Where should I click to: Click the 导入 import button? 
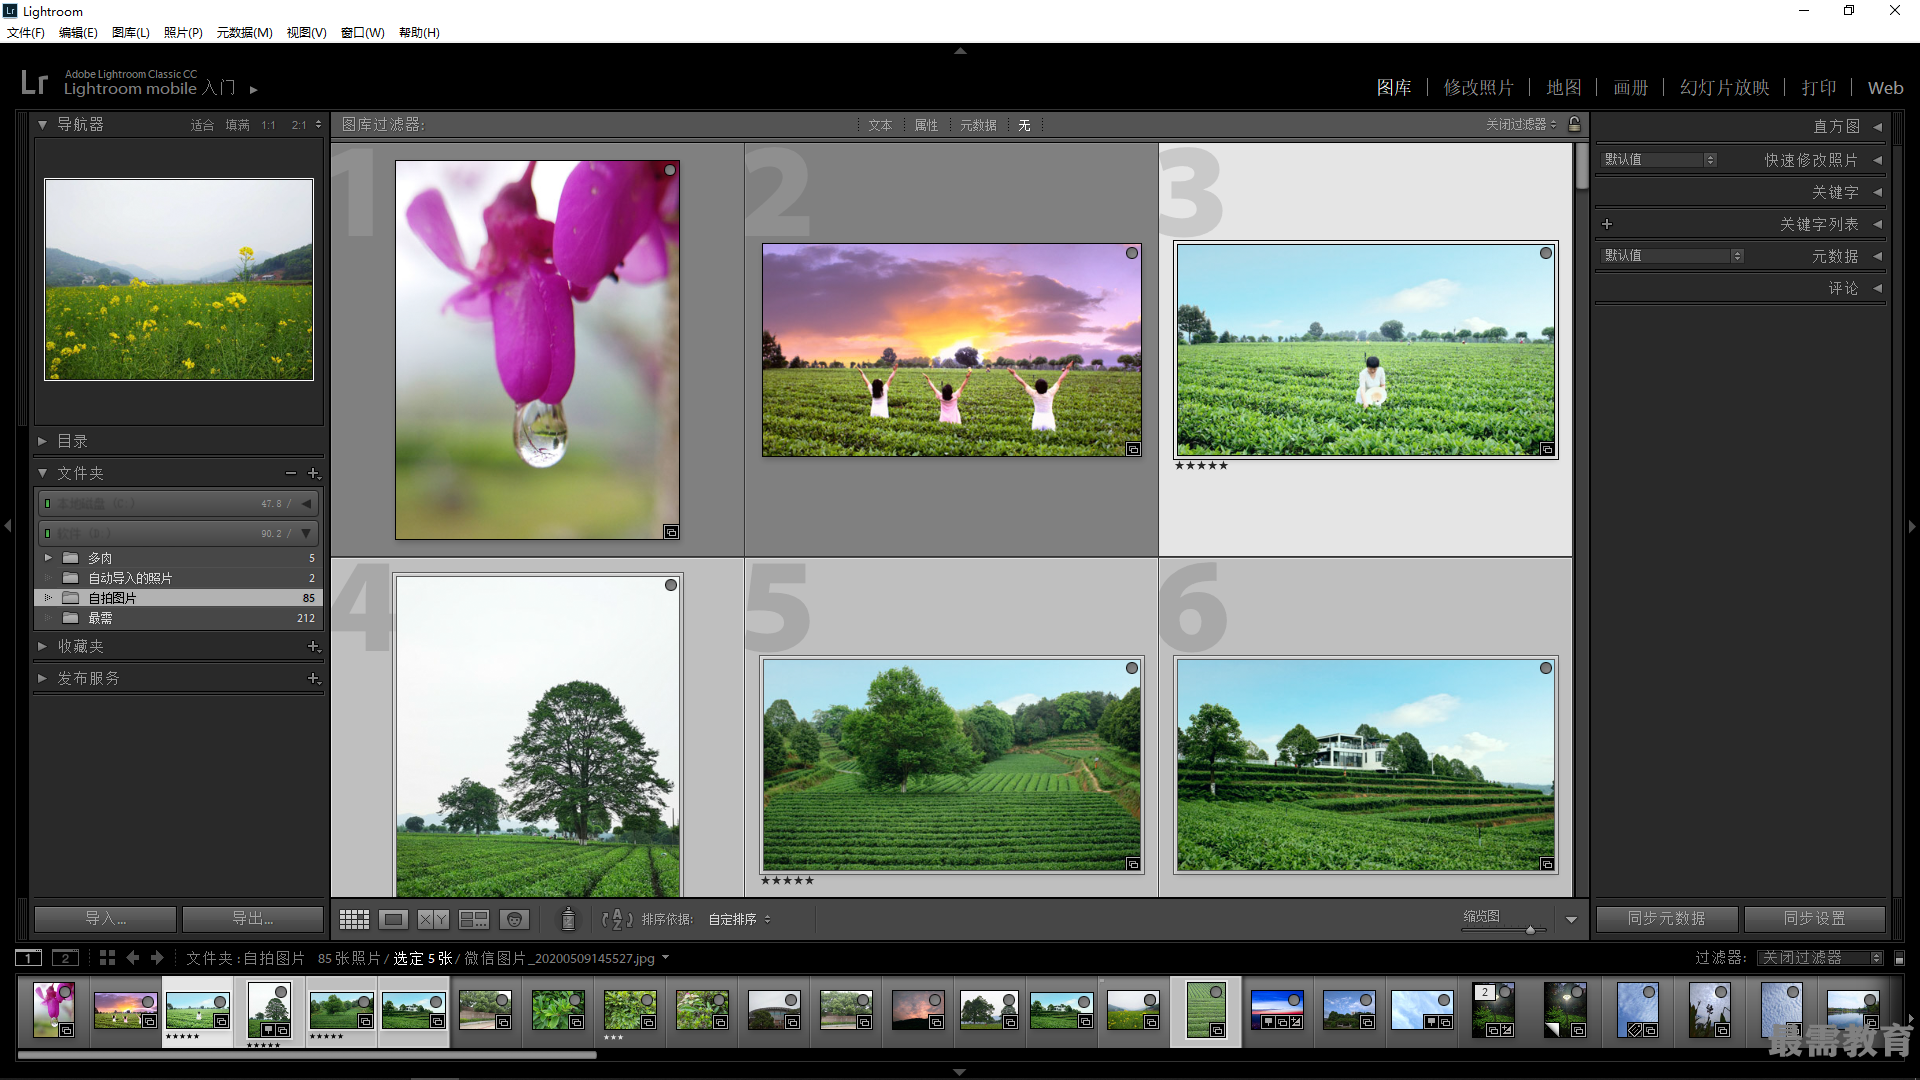[x=106, y=918]
